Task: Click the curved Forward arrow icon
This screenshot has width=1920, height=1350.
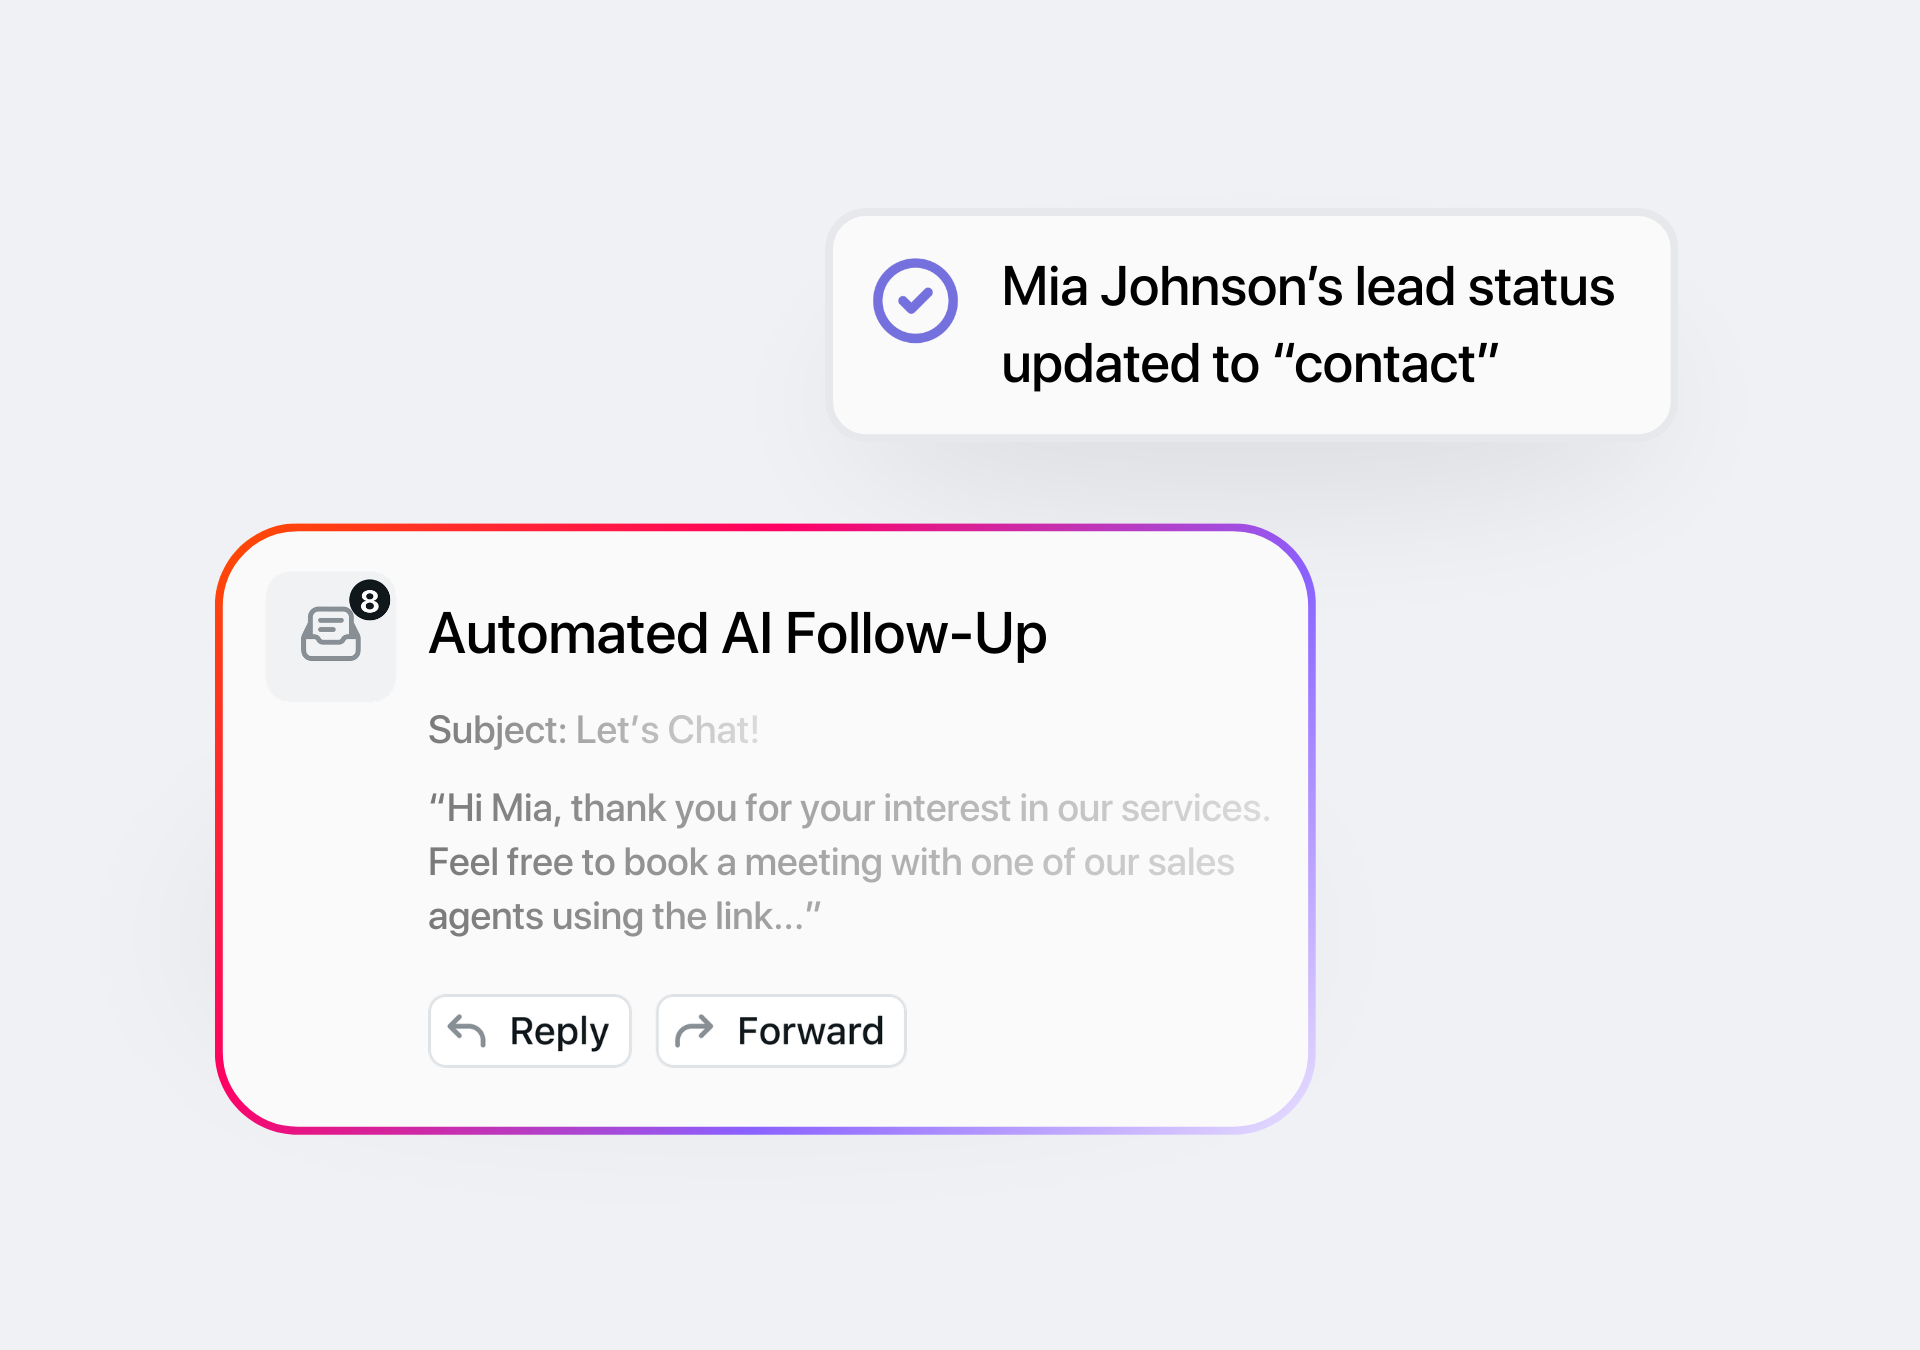Action: click(694, 1030)
